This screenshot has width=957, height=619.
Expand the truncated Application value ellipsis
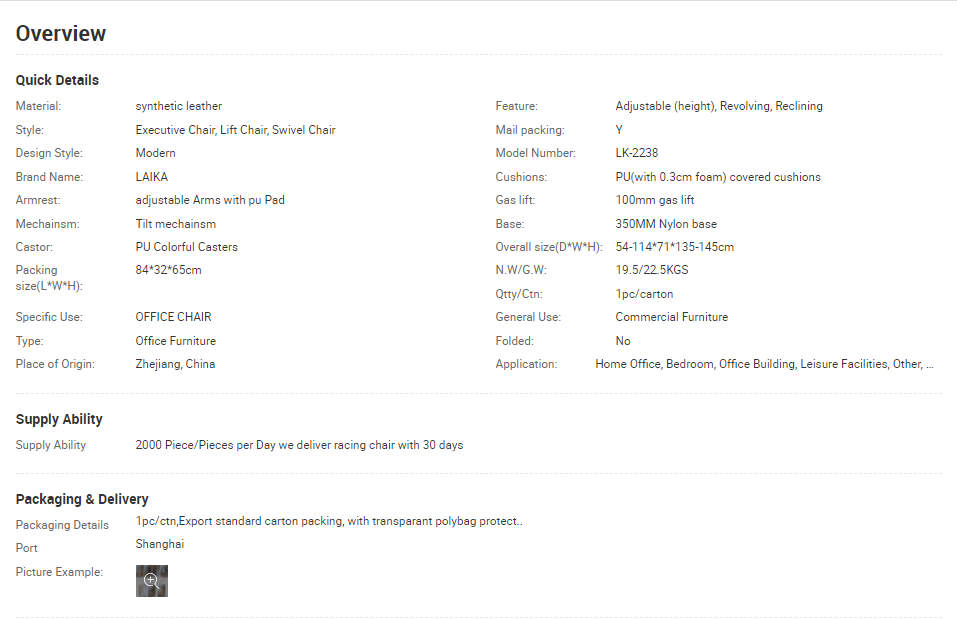click(x=930, y=364)
